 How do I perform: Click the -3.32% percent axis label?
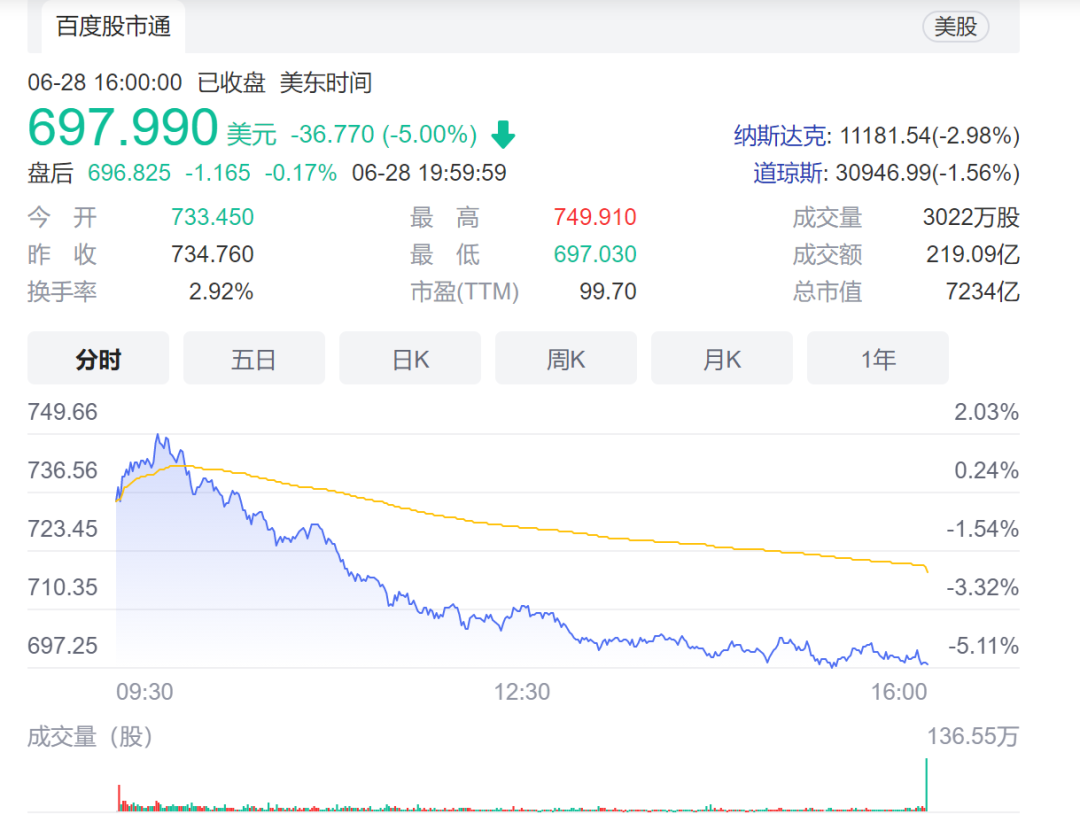(982, 588)
